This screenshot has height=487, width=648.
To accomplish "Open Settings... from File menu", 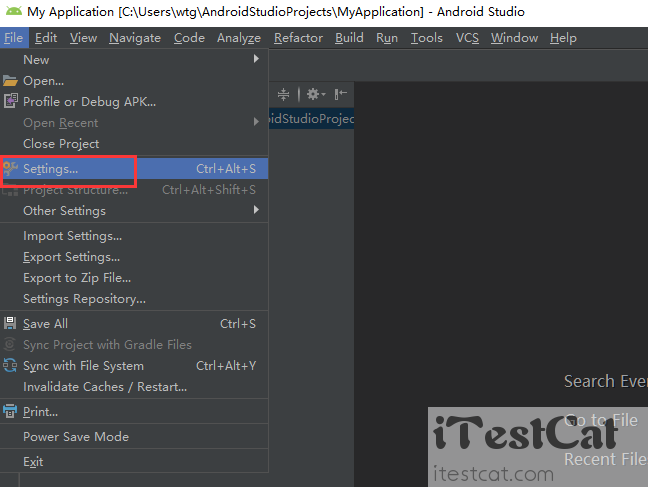I will [134, 169].
